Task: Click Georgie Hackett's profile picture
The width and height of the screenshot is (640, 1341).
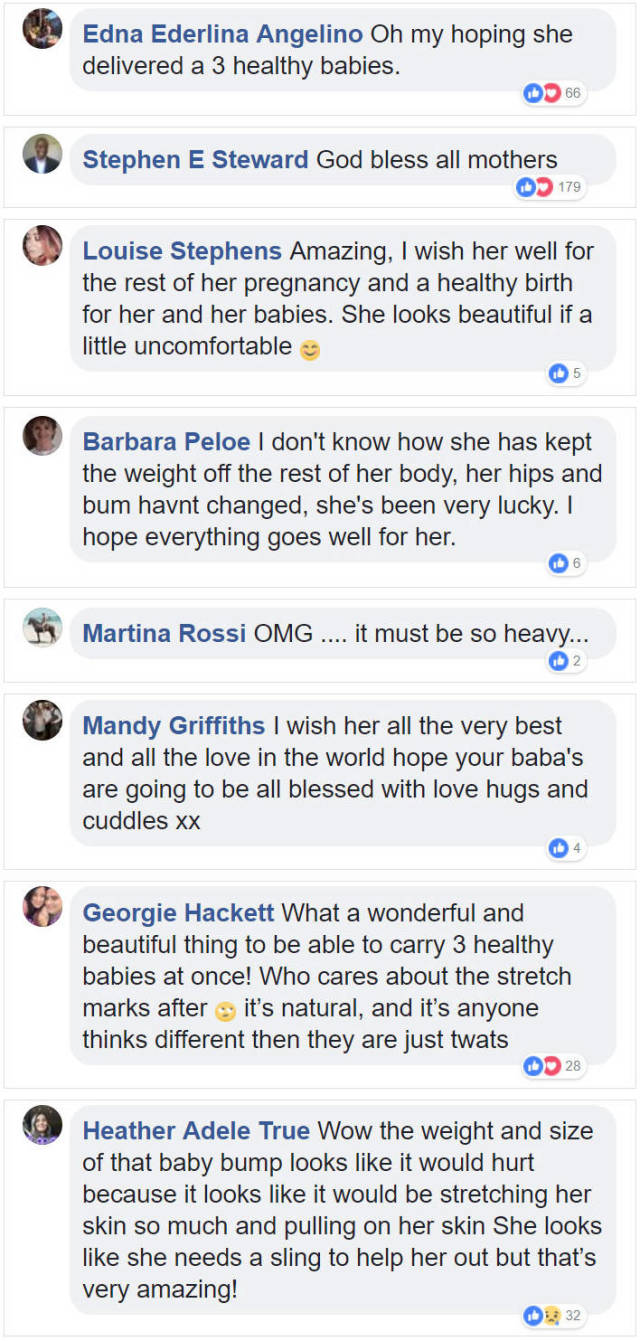Action: pos(42,906)
